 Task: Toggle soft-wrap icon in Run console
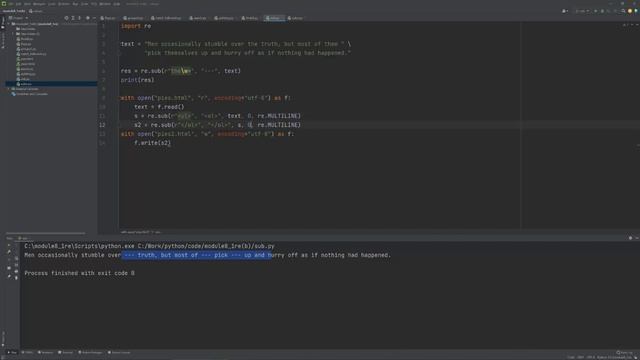pyautogui.click(x=16, y=258)
